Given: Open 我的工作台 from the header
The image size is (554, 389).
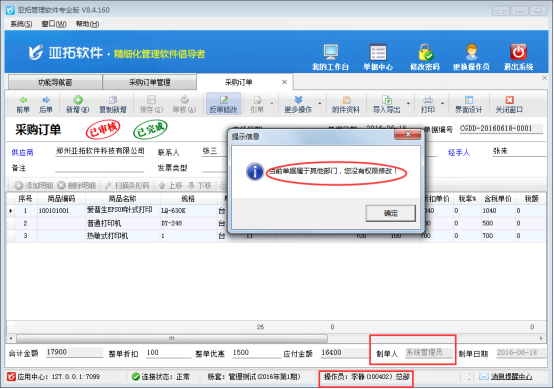Looking at the screenshot, I should [x=331, y=52].
